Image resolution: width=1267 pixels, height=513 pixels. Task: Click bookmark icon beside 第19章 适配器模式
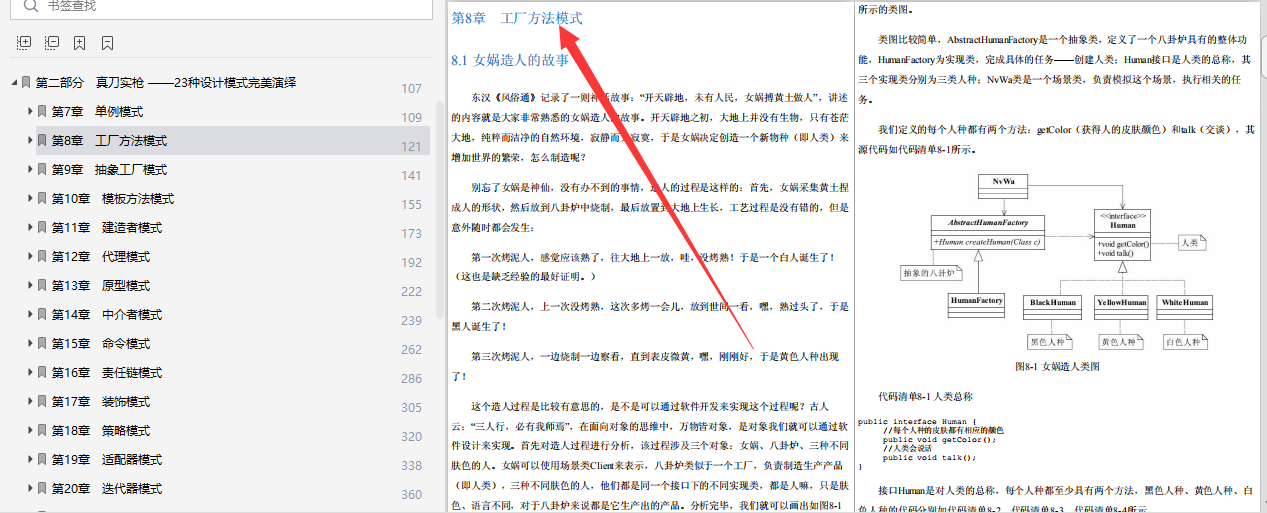[x=42, y=460]
